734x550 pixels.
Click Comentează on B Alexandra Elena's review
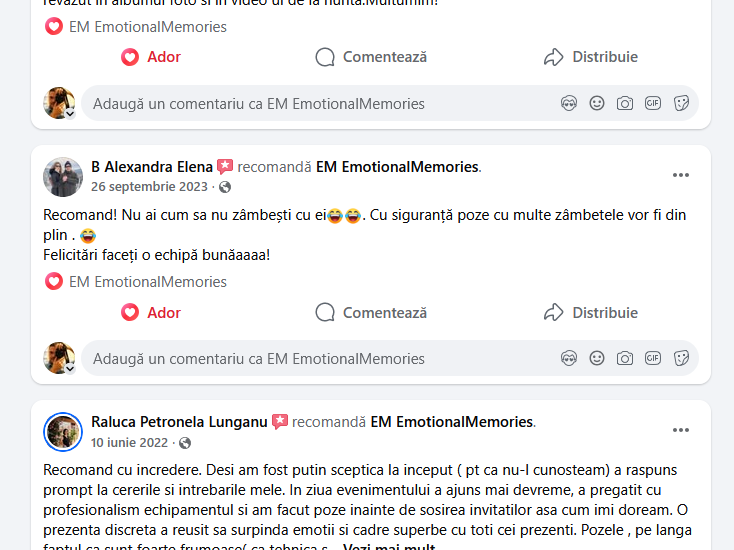pos(371,312)
